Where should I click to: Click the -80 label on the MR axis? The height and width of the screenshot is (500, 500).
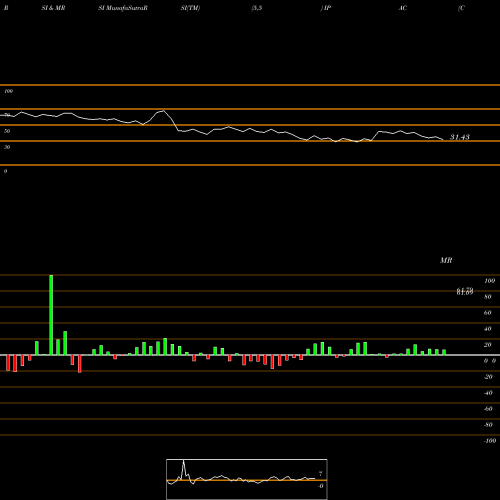(488, 425)
